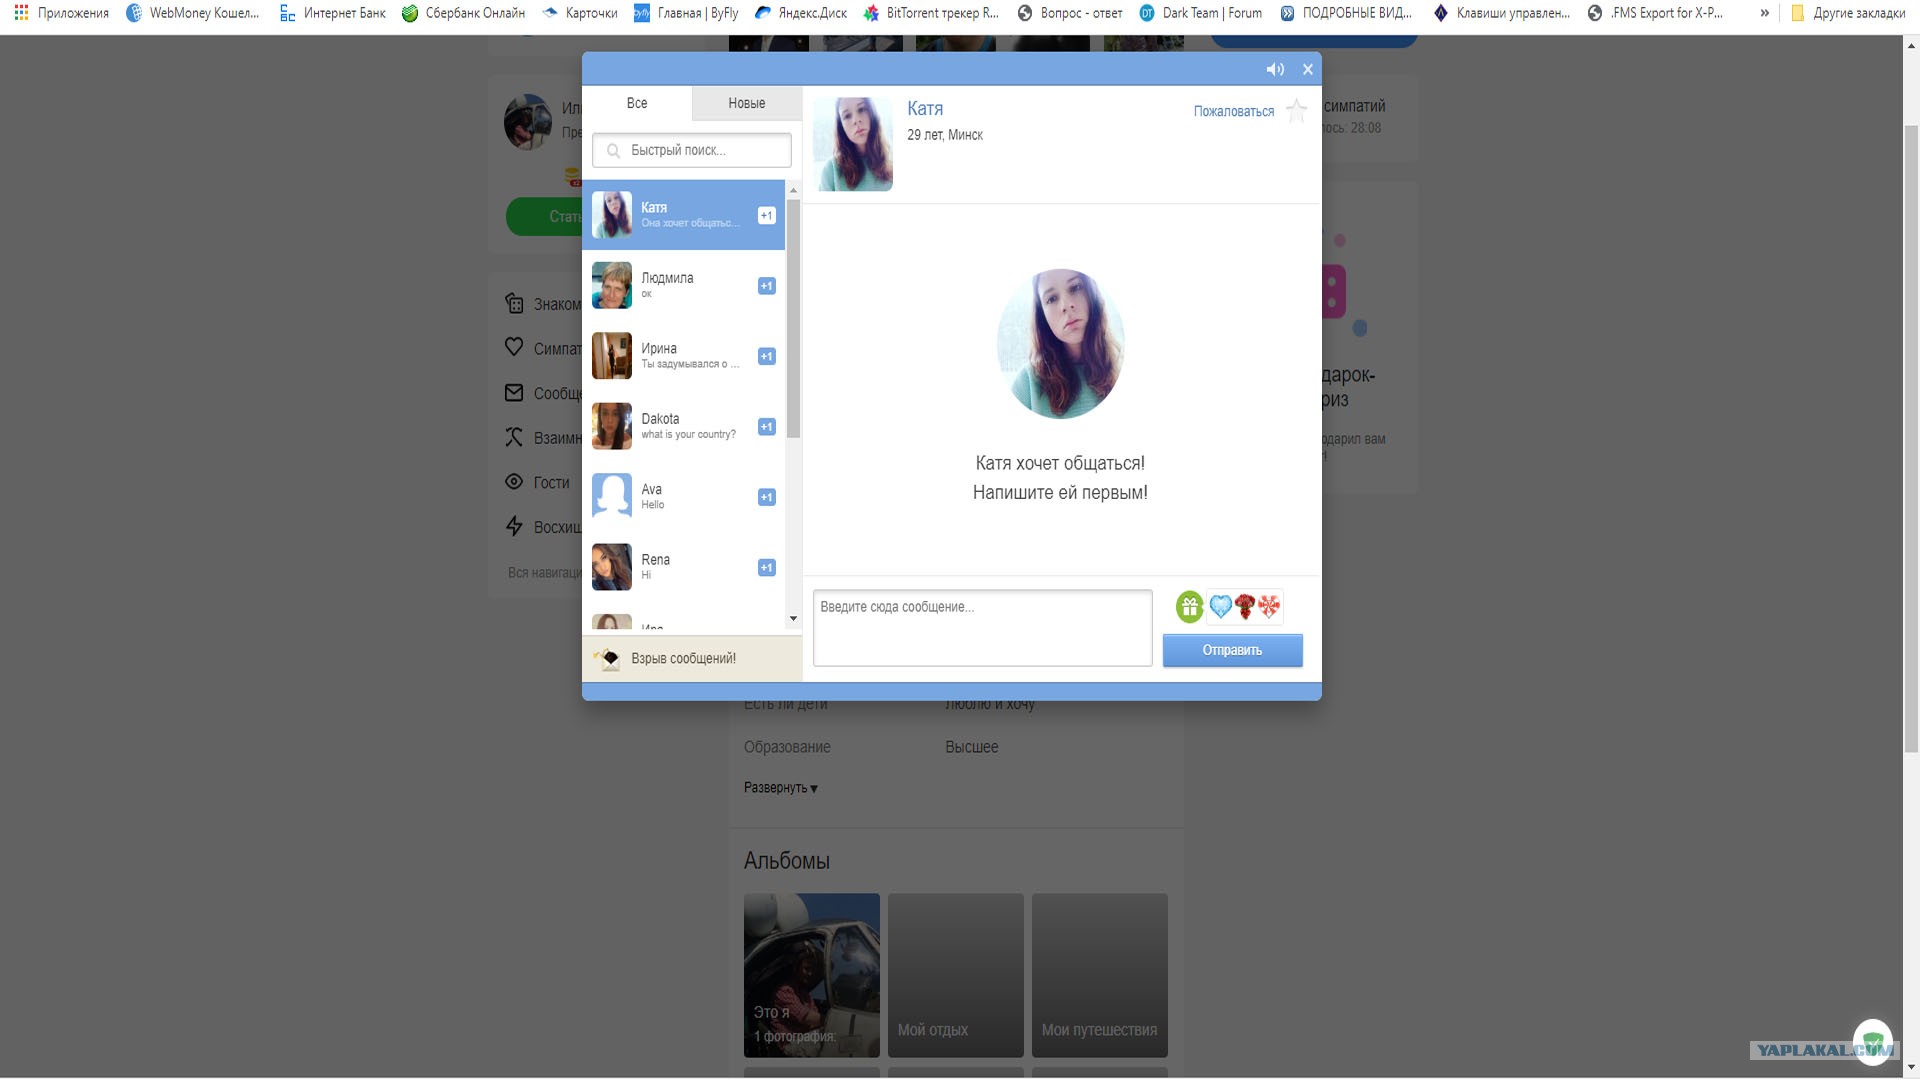The width and height of the screenshot is (1920, 1080).
Task: Click the +1 badge next to Катя
Action: tap(767, 215)
